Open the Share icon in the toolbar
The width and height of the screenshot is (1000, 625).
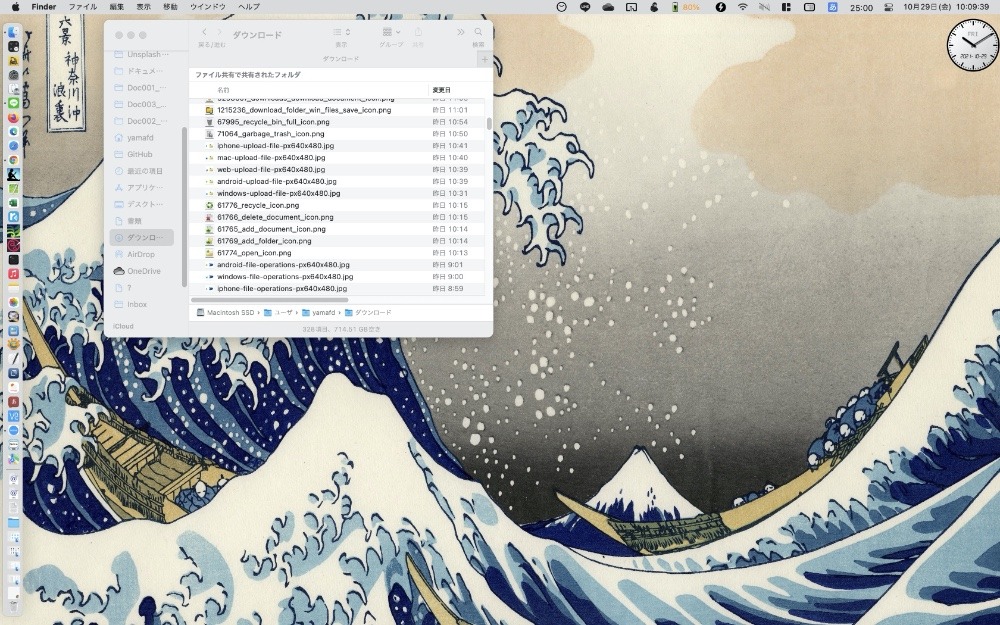tap(417, 33)
